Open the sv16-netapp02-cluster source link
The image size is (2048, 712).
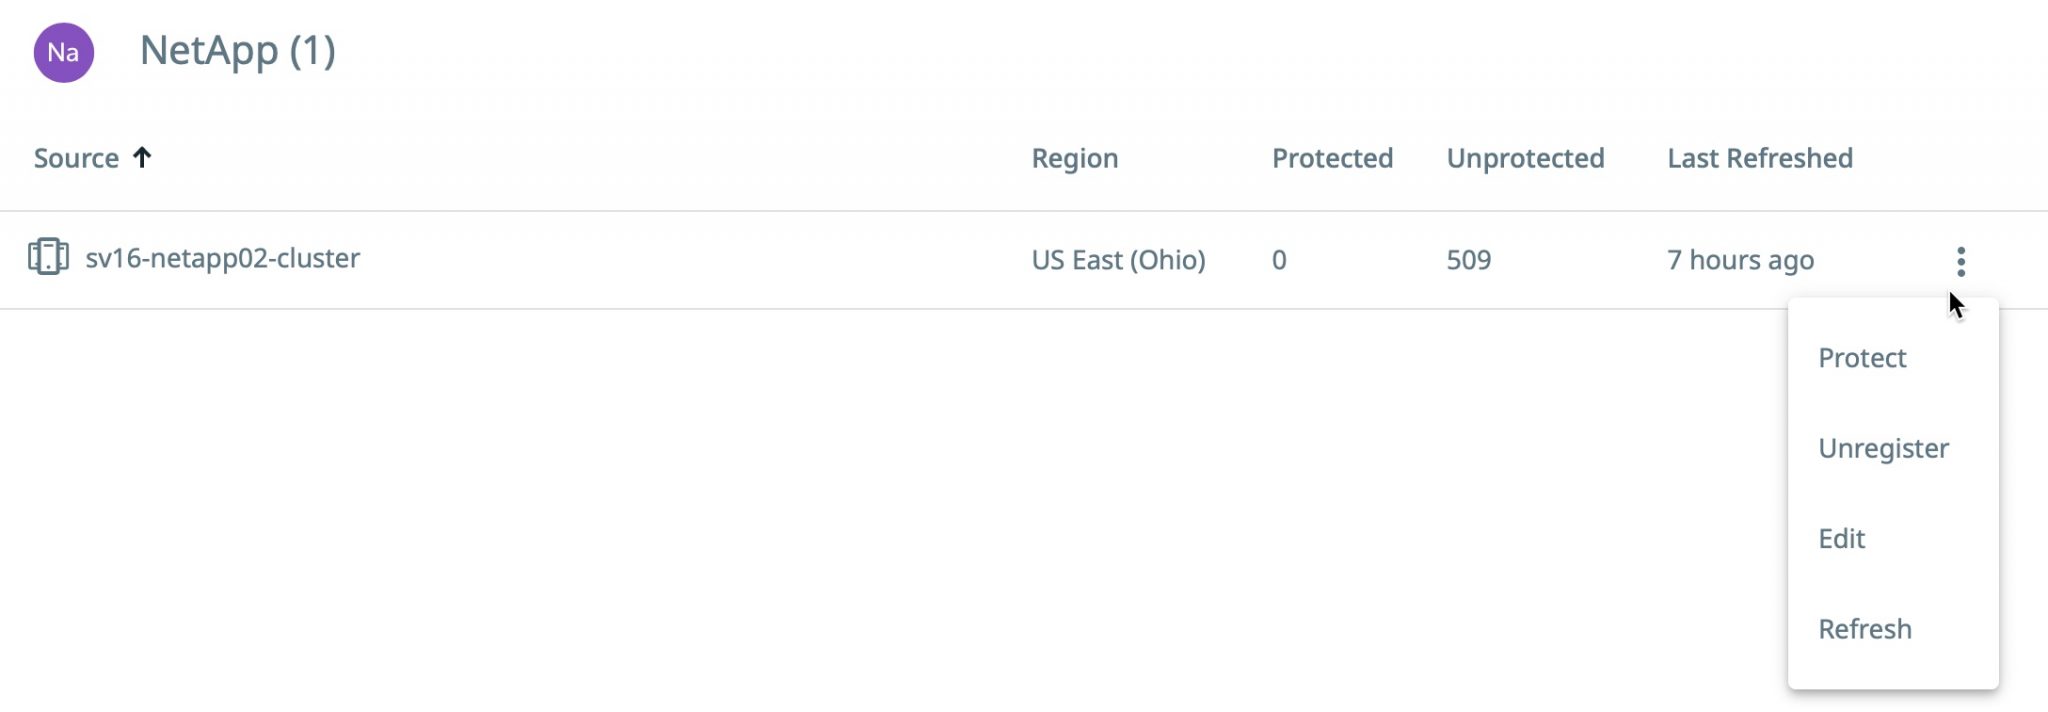[x=222, y=258]
